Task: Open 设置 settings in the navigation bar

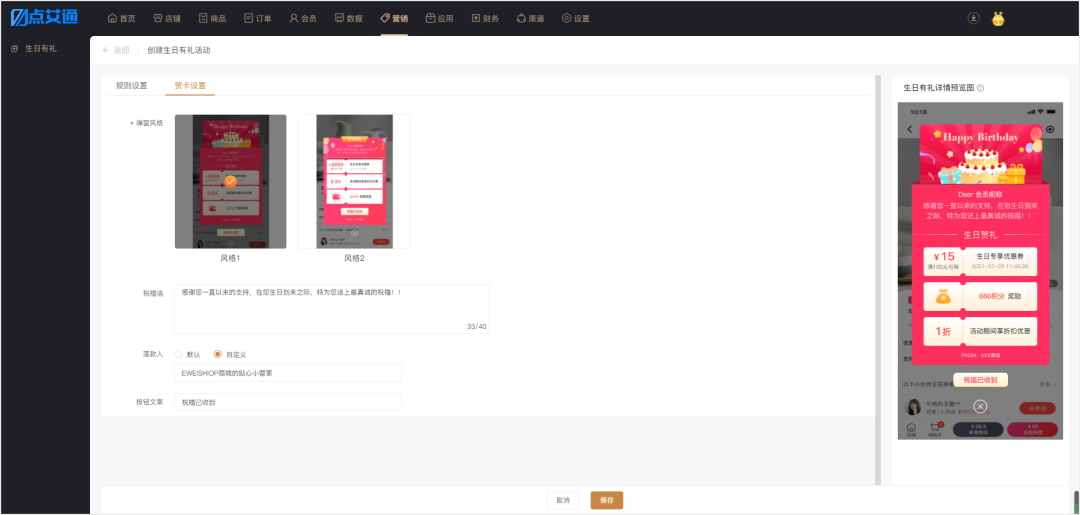Action: [576, 19]
